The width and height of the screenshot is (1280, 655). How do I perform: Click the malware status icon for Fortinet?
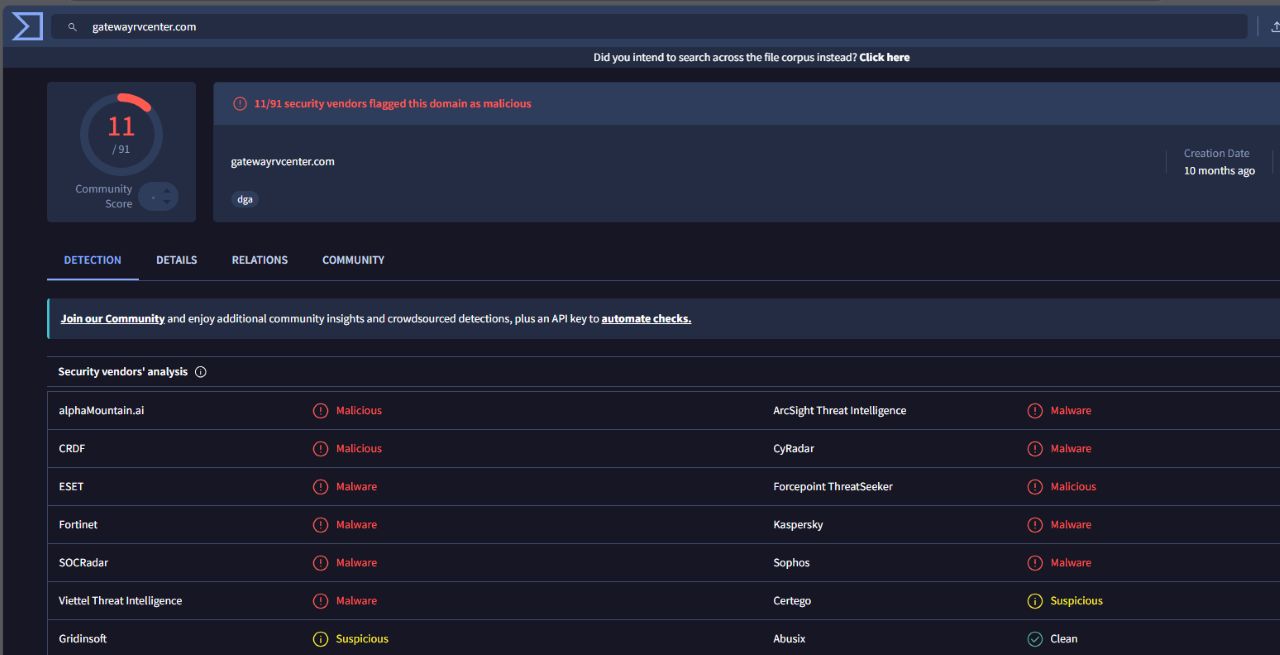[x=320, y=525]
